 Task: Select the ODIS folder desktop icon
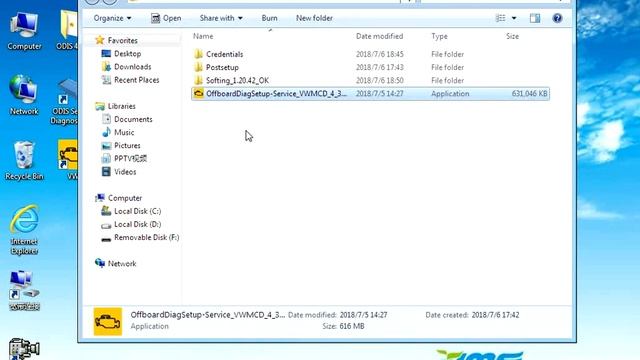click(x=67, y=30)
